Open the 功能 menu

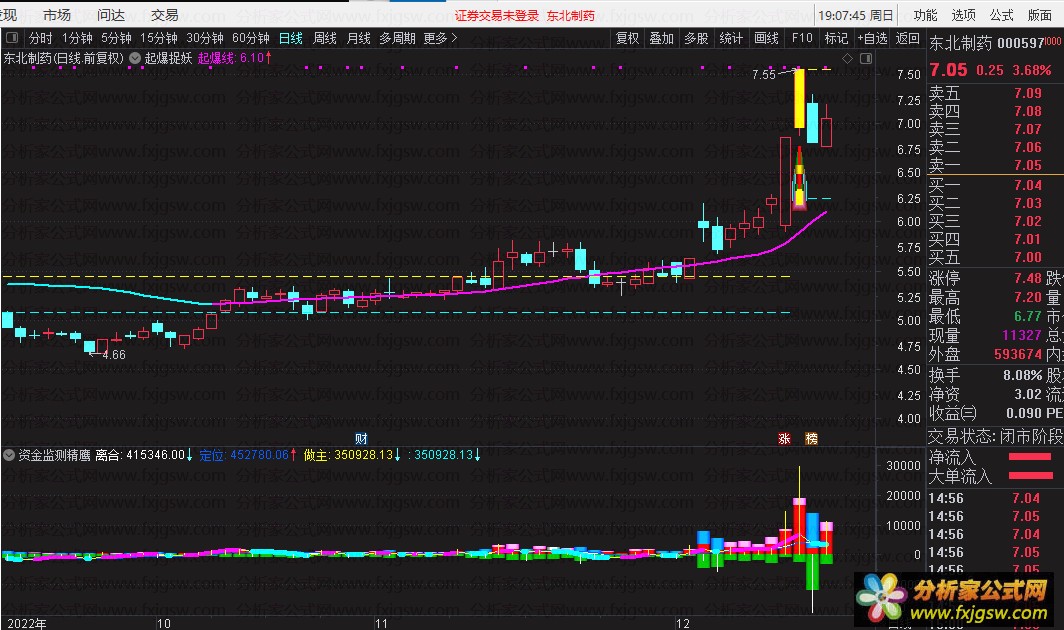click(925, 15)
